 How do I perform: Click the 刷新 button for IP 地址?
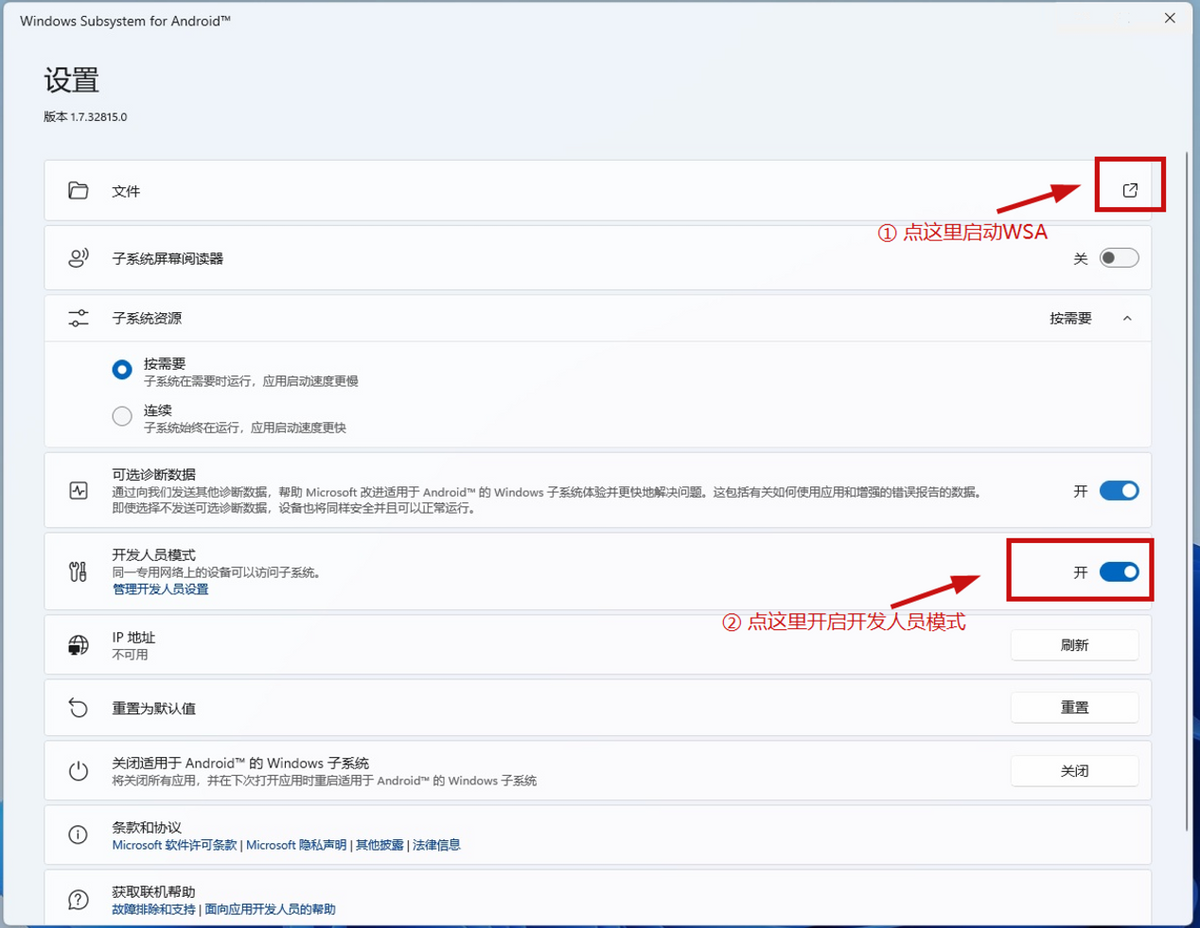[1074, 644]
